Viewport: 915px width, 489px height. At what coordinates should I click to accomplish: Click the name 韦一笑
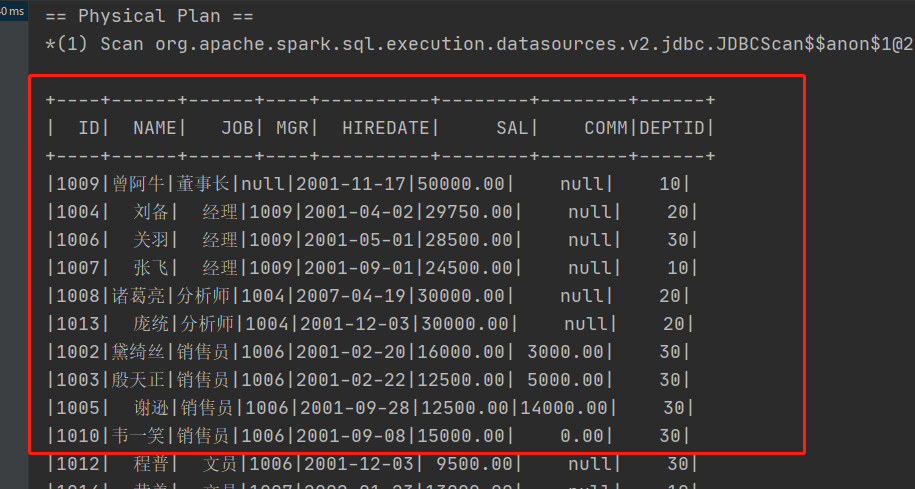[138, 436]
